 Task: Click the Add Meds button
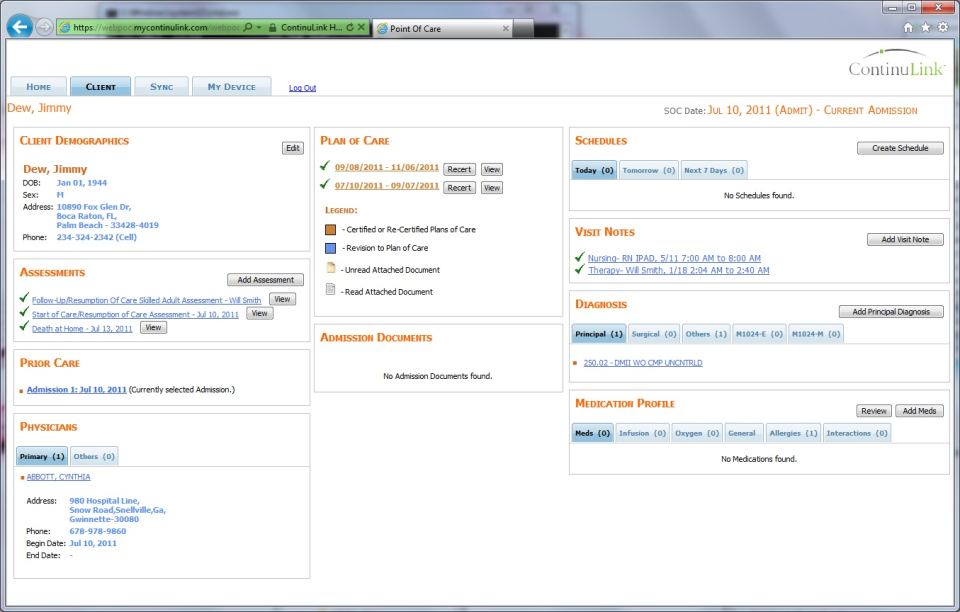click(919, 411)
